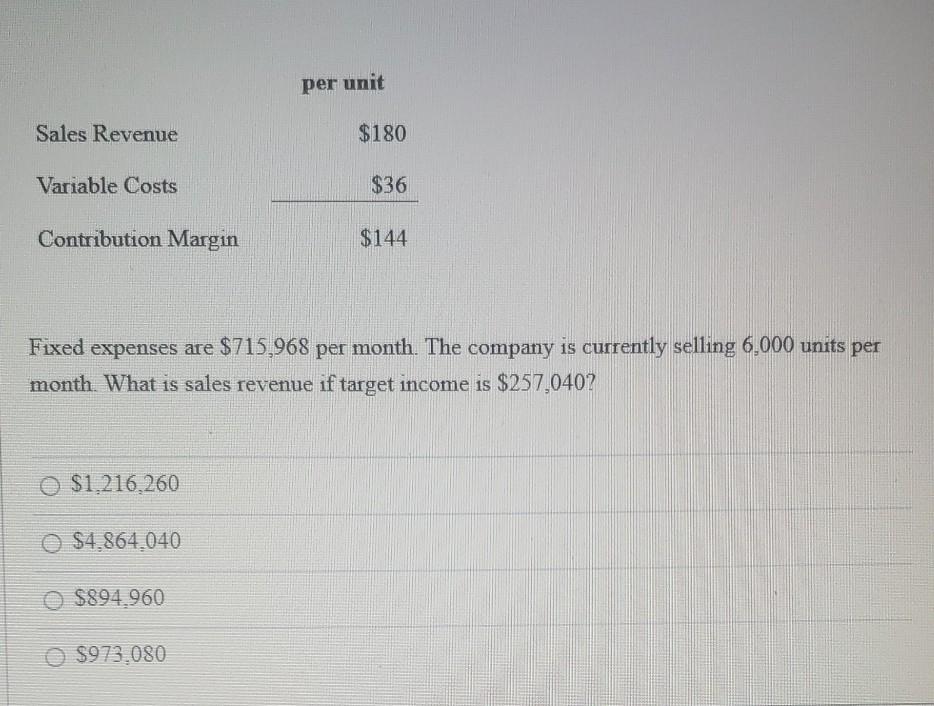
Task: Click the Variable Costs row label
Action: (107, 186)
